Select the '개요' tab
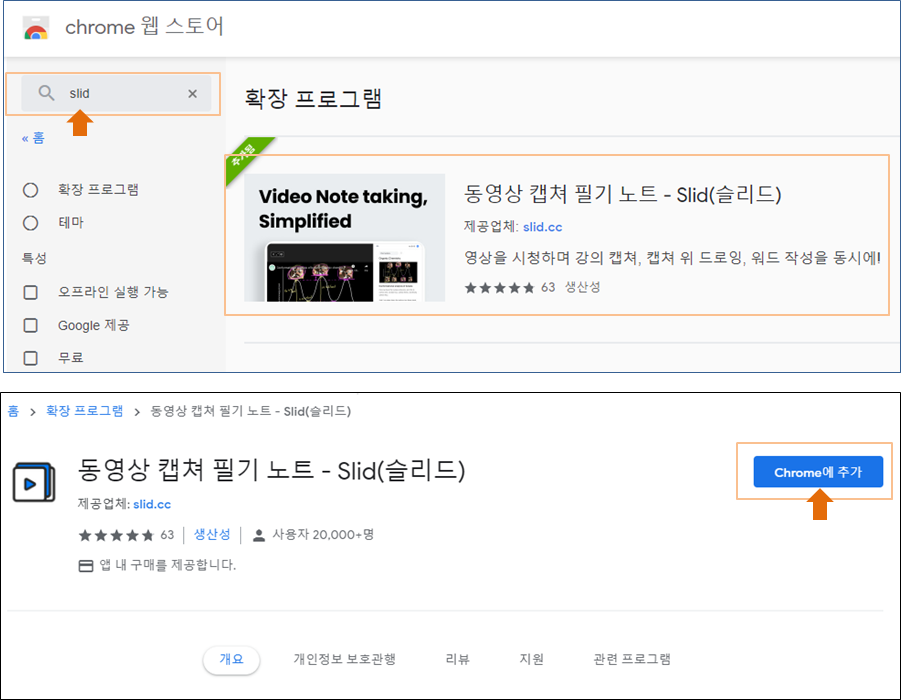The width and height of the screenshot is (901, 700). coord(232,659)
